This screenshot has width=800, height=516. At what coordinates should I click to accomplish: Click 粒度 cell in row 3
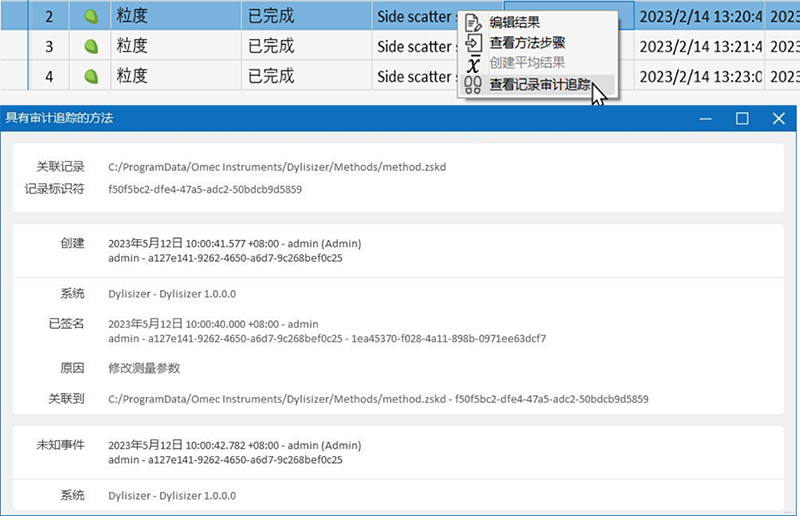[x=176, y=46]
